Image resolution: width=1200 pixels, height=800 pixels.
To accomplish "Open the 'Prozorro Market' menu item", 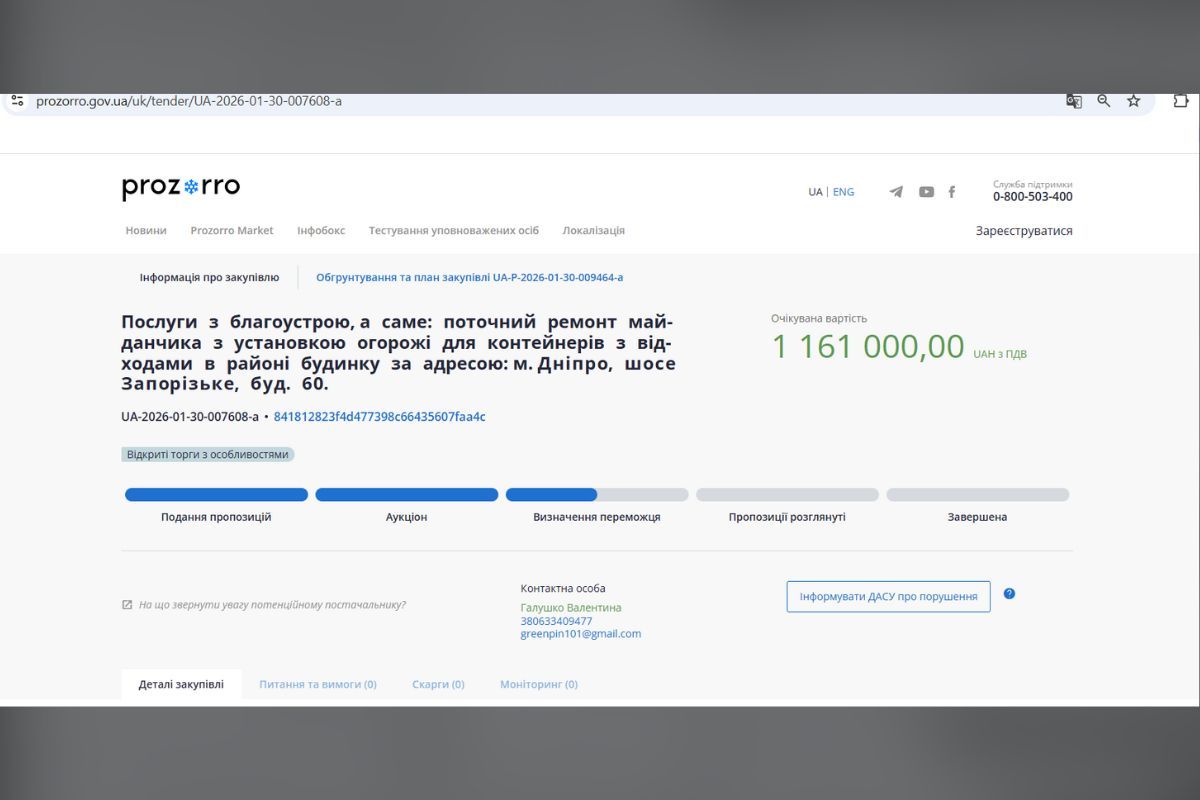I will [x=232, y=230].
